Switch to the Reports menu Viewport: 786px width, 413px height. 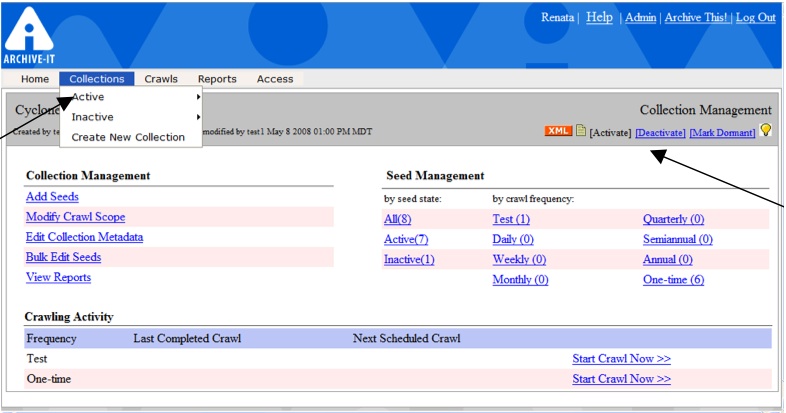pos(217,79)
